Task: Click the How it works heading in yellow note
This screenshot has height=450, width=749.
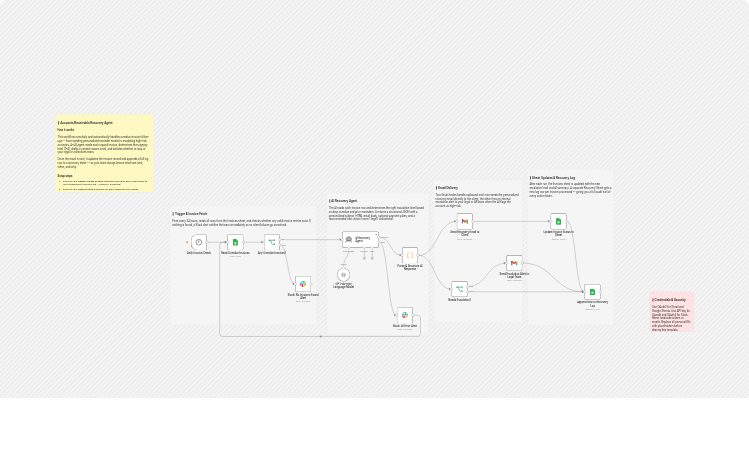Action: tap(66, 130)
